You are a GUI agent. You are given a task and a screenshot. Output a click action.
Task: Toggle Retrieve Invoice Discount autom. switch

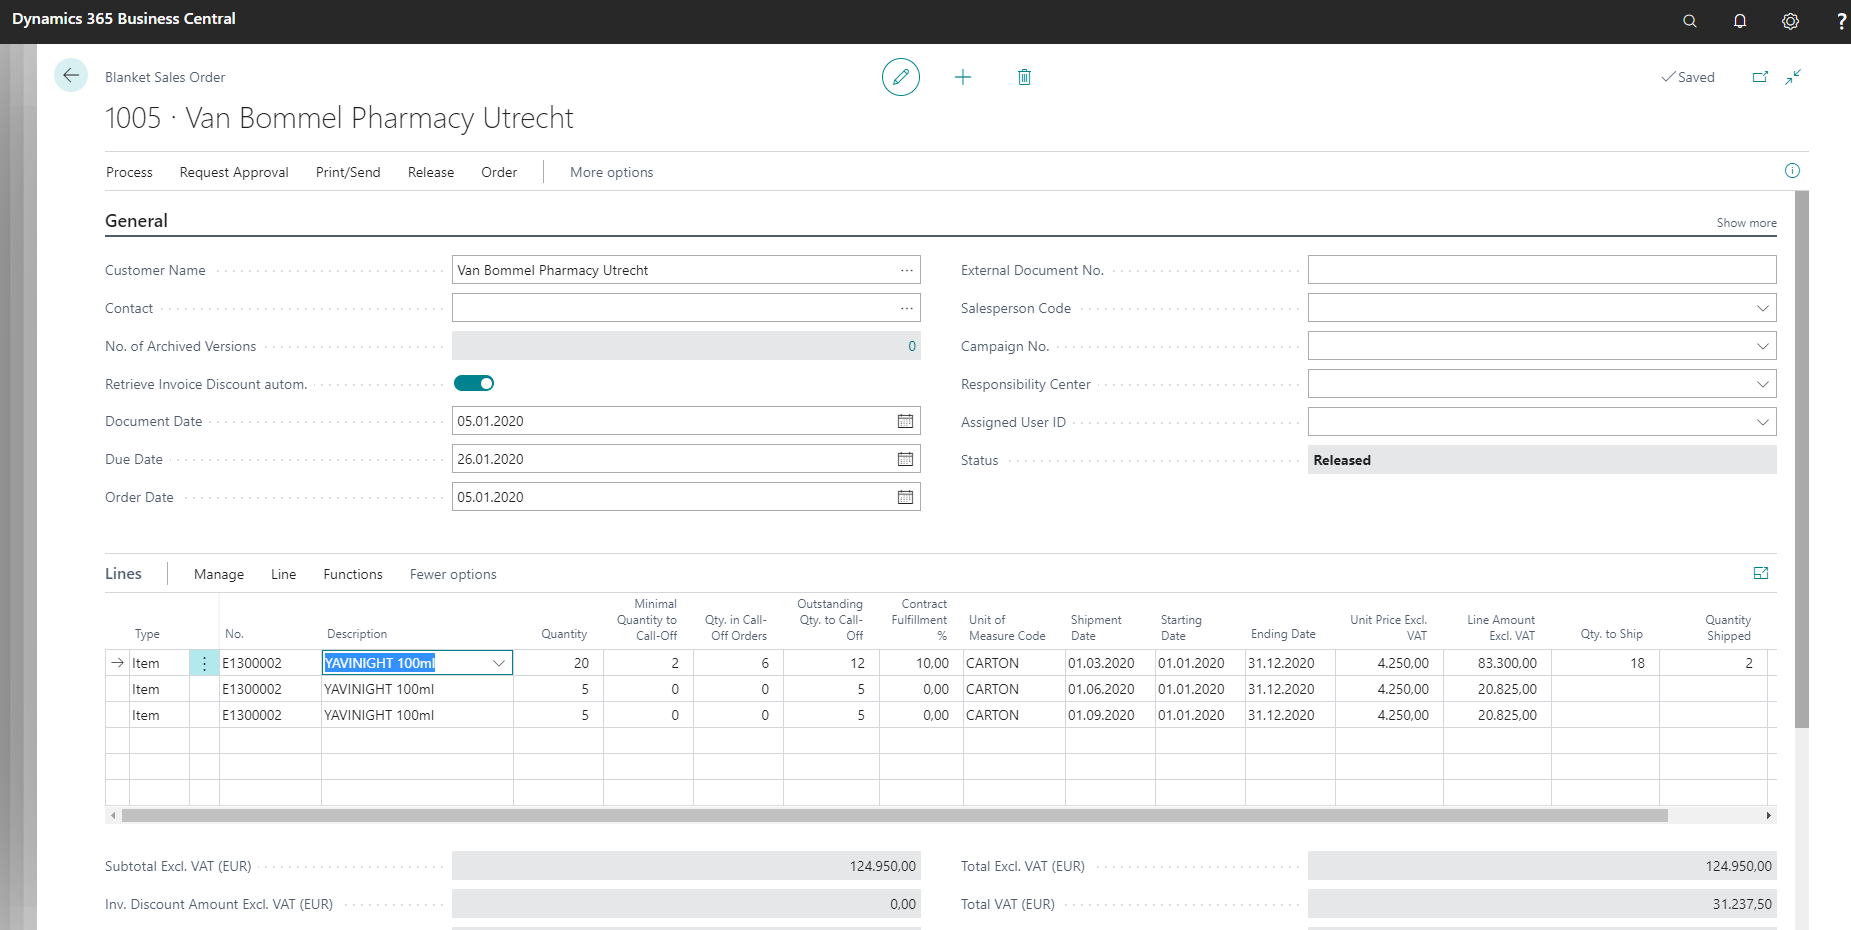[x=474, y=383]
